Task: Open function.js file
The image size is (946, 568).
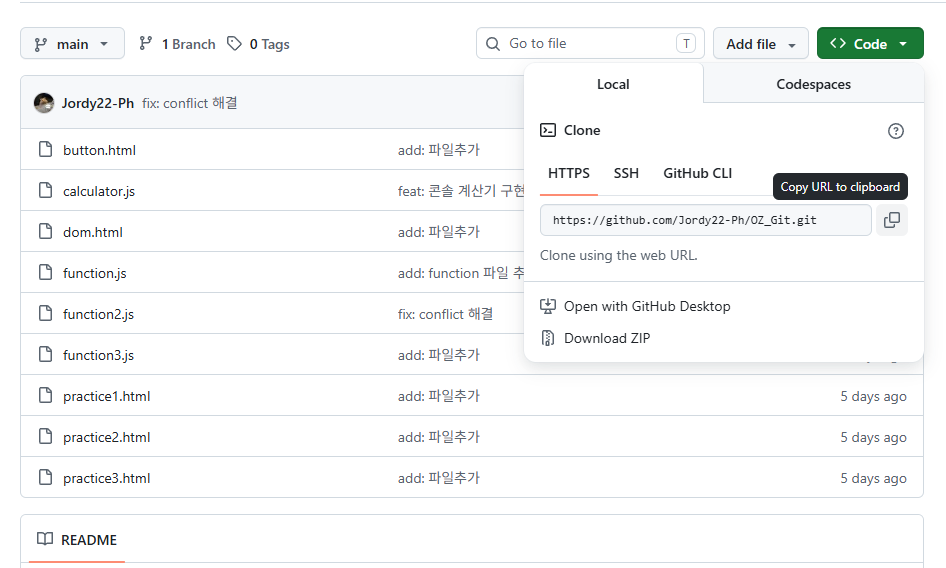Action: pyautogui.click(x=95, y=273)
